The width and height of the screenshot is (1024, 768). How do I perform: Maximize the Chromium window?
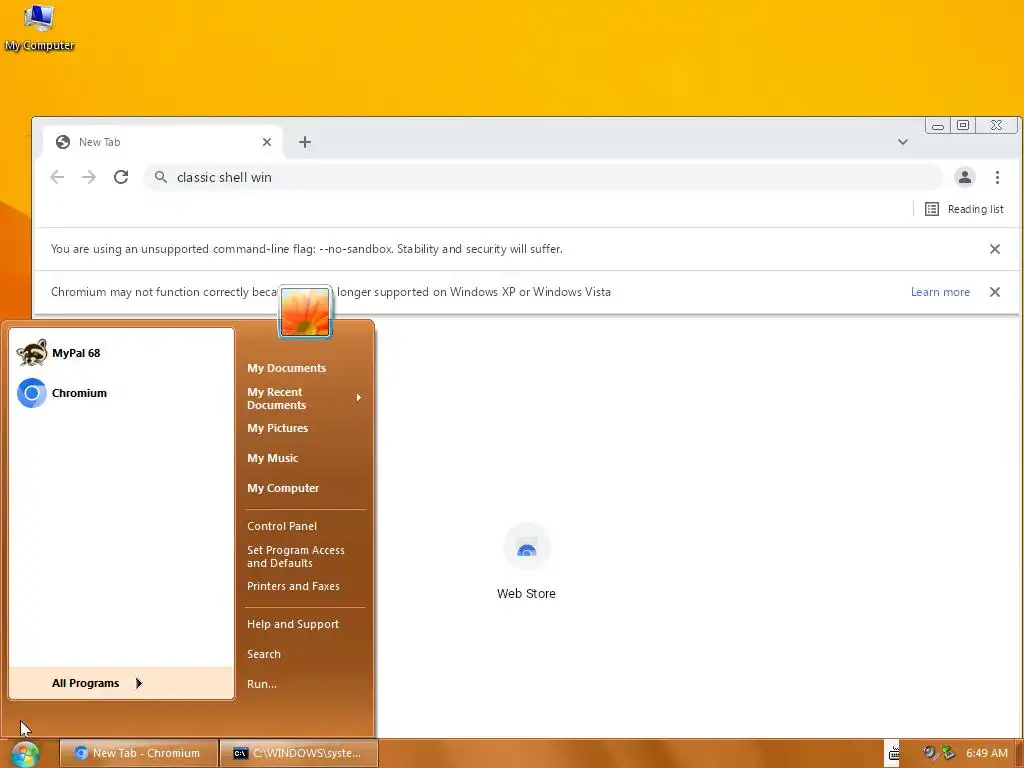click(963, 125)
